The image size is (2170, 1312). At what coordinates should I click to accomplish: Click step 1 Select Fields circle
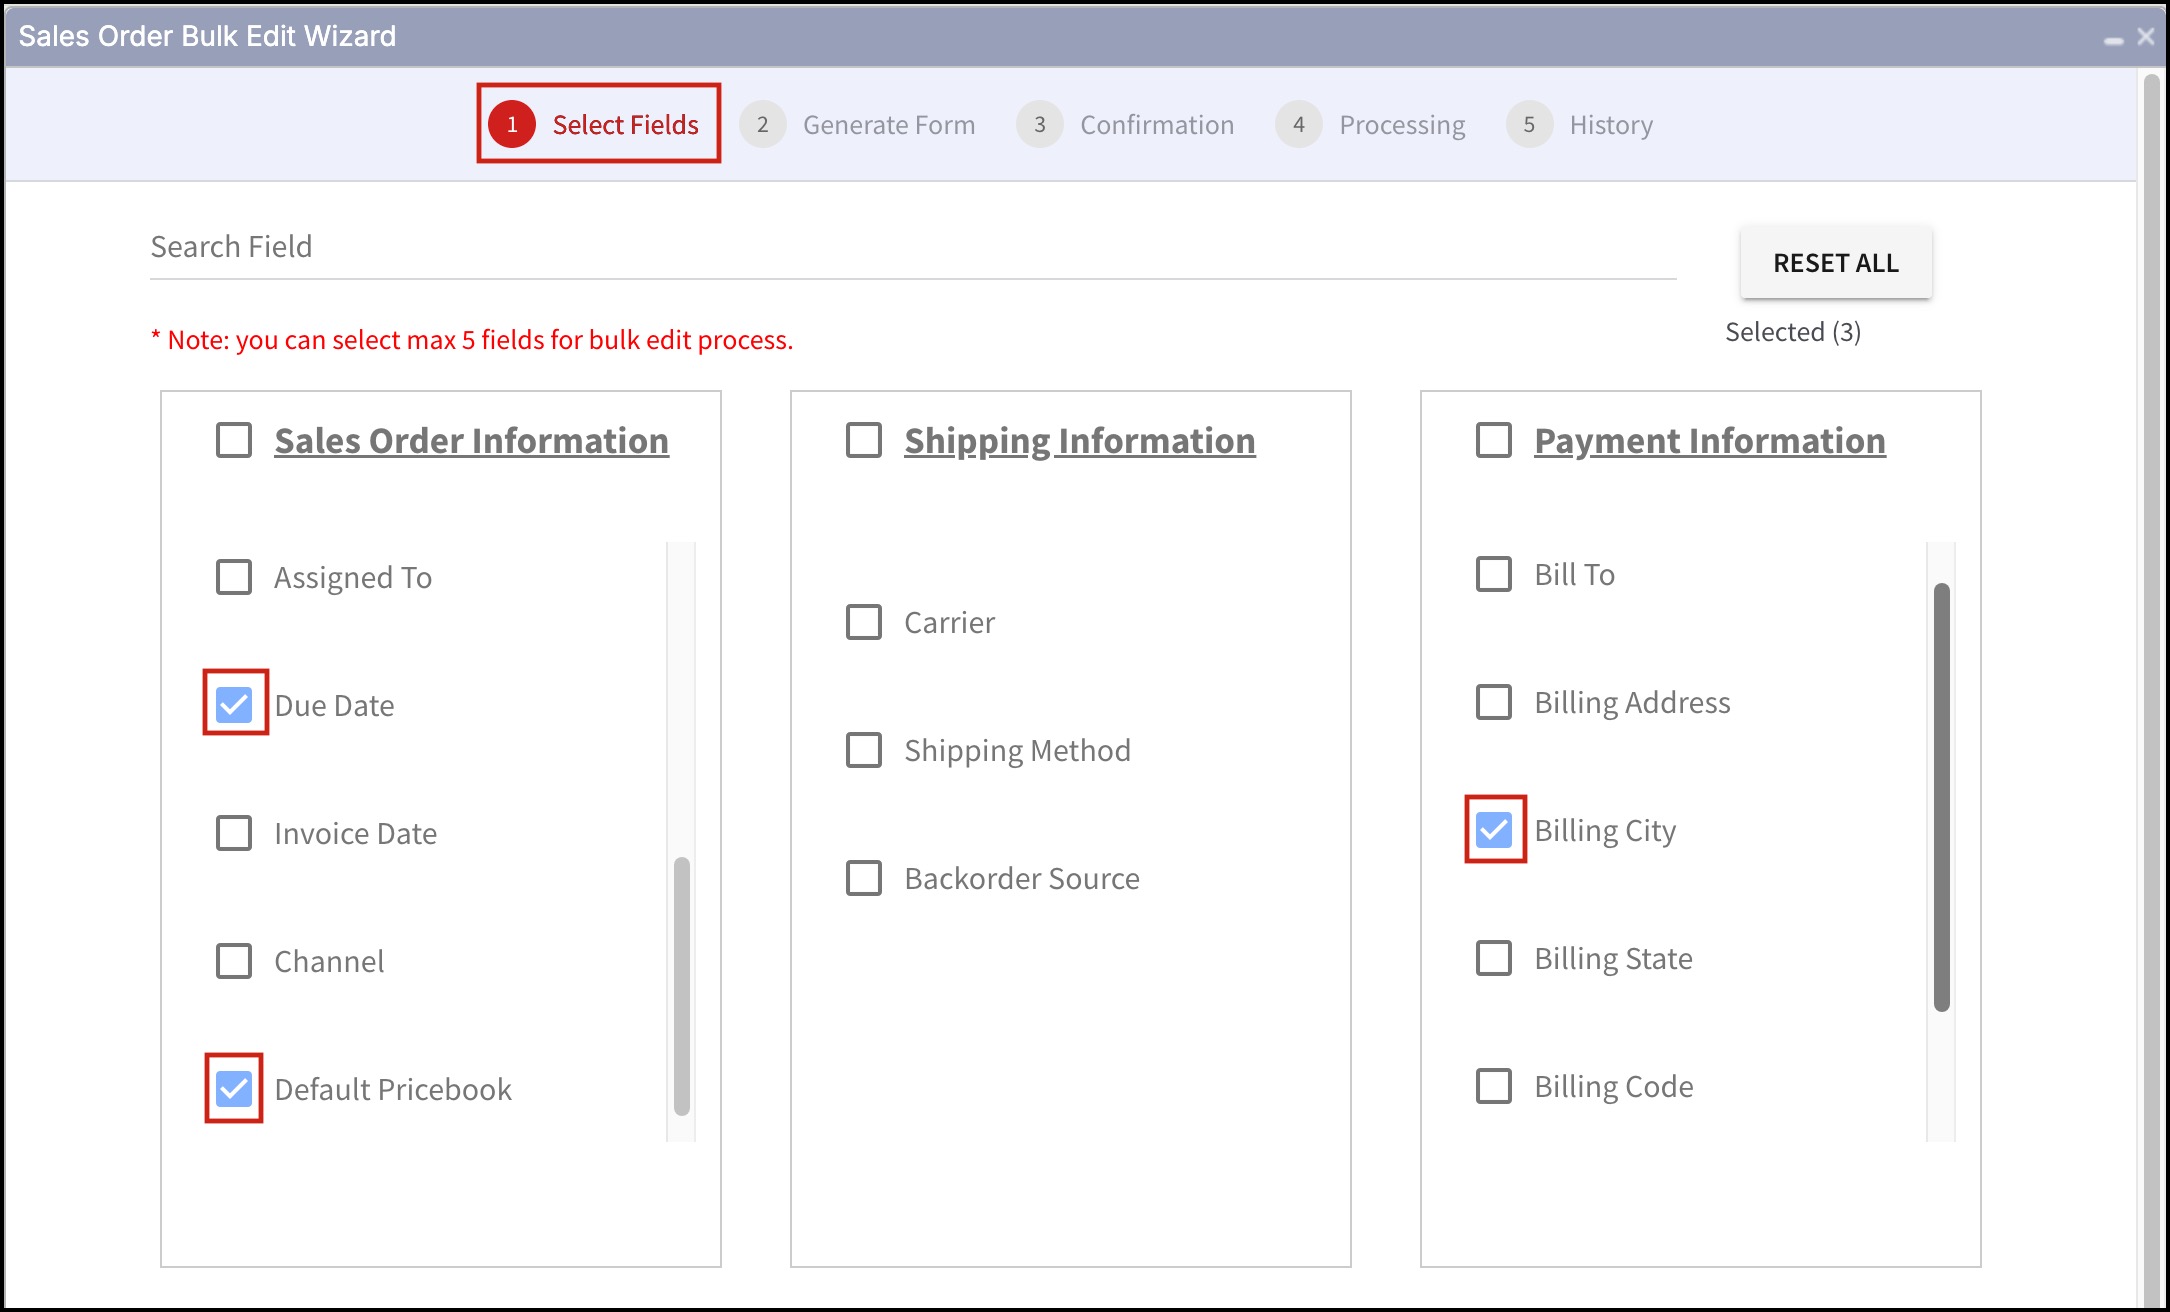coord(512,124)
